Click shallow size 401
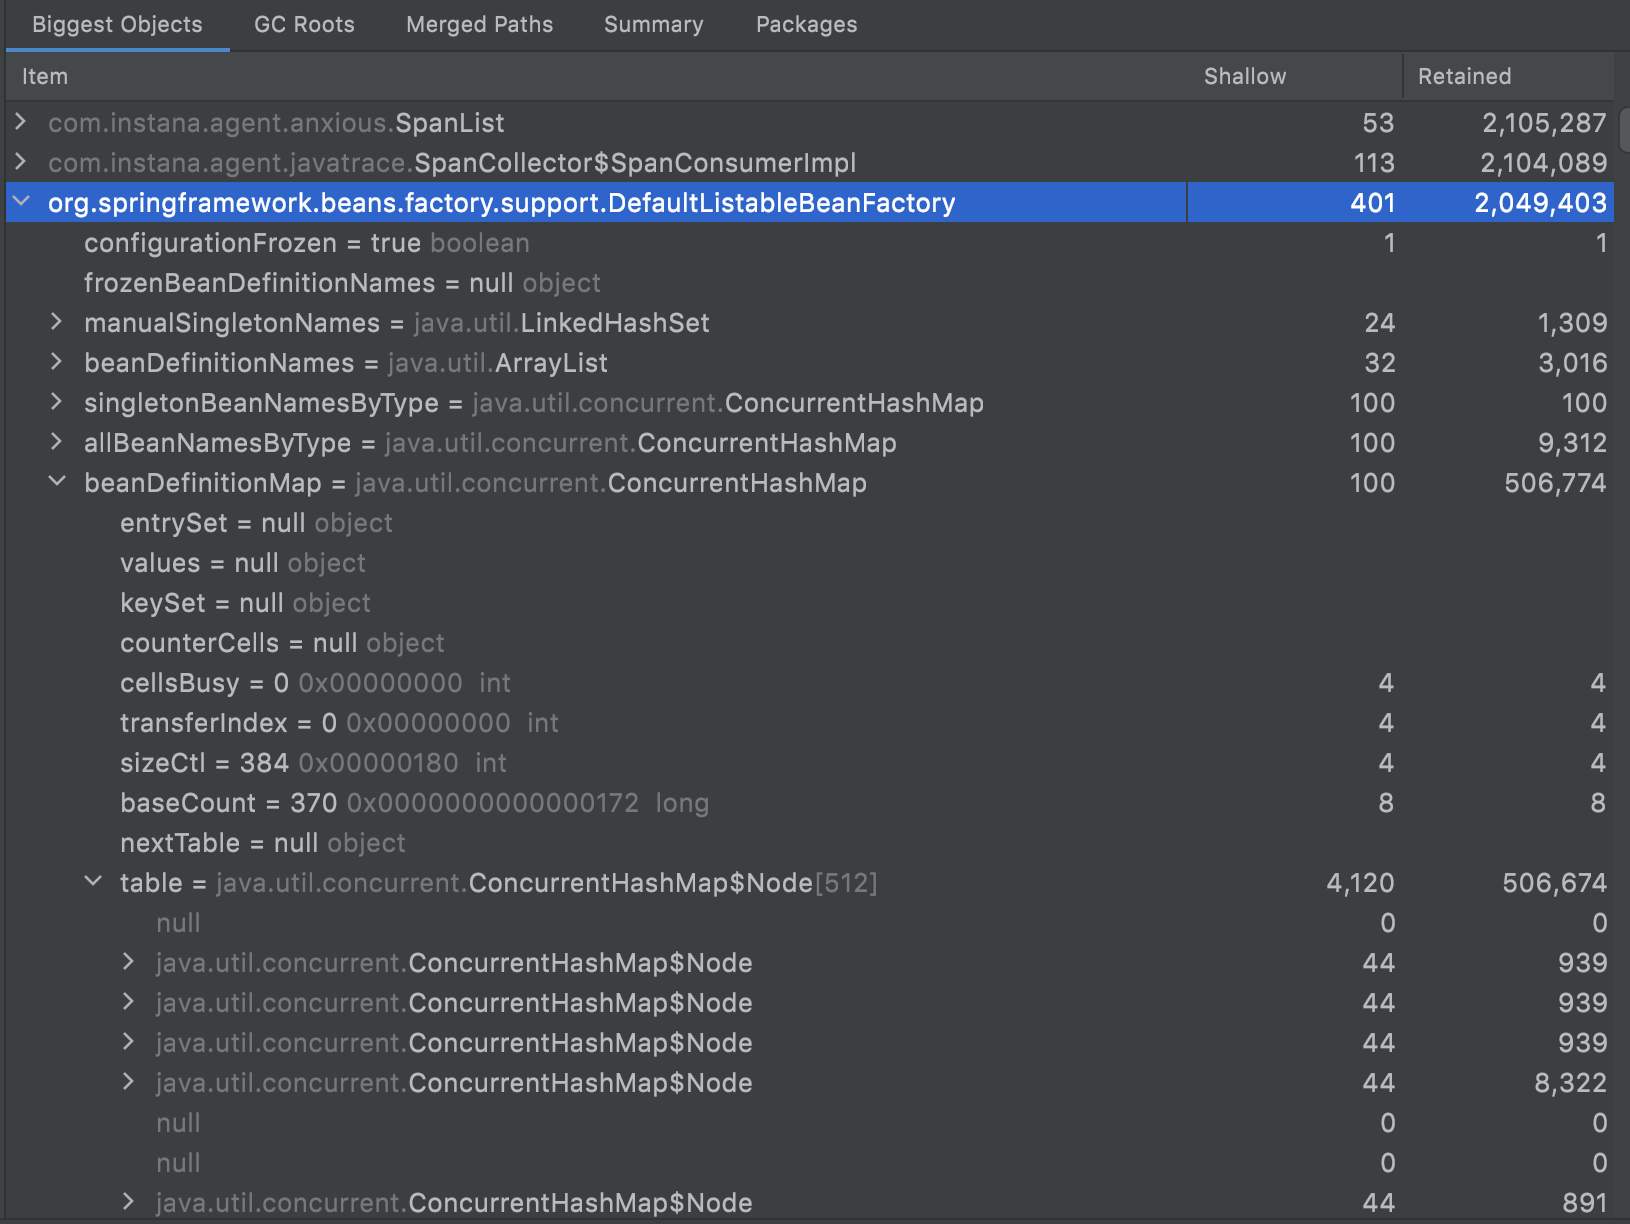The width and height of the screenshot is (1630, 1224). [1372, 203]
